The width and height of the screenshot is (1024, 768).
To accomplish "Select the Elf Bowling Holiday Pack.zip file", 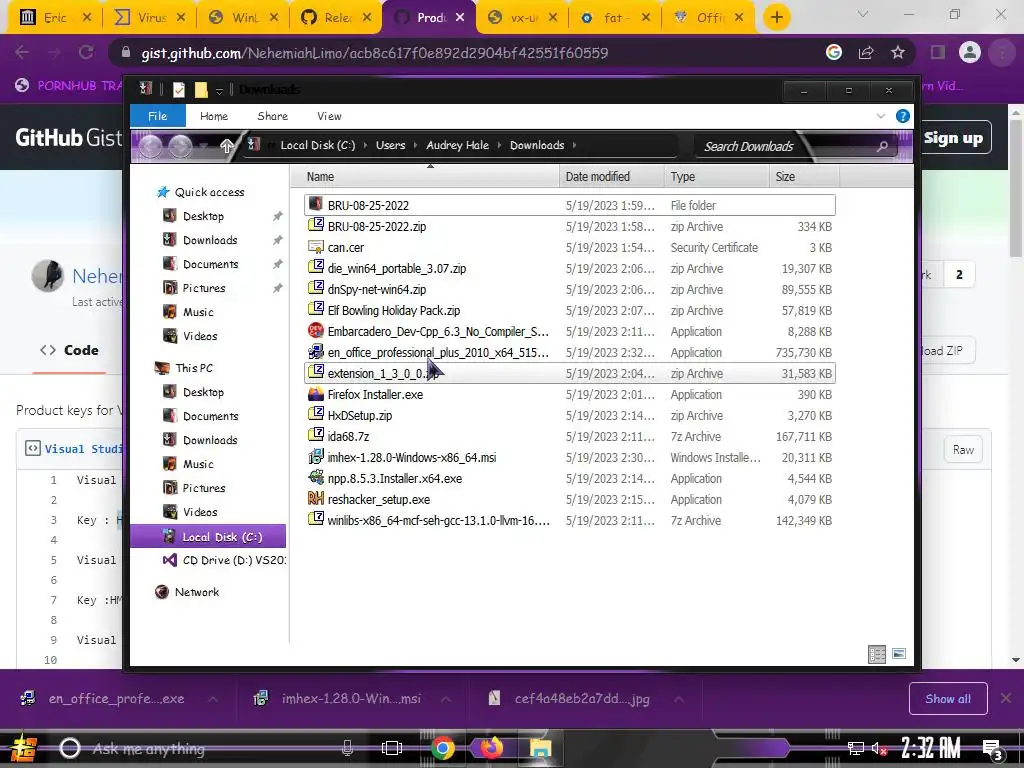I will pos(394,310).
